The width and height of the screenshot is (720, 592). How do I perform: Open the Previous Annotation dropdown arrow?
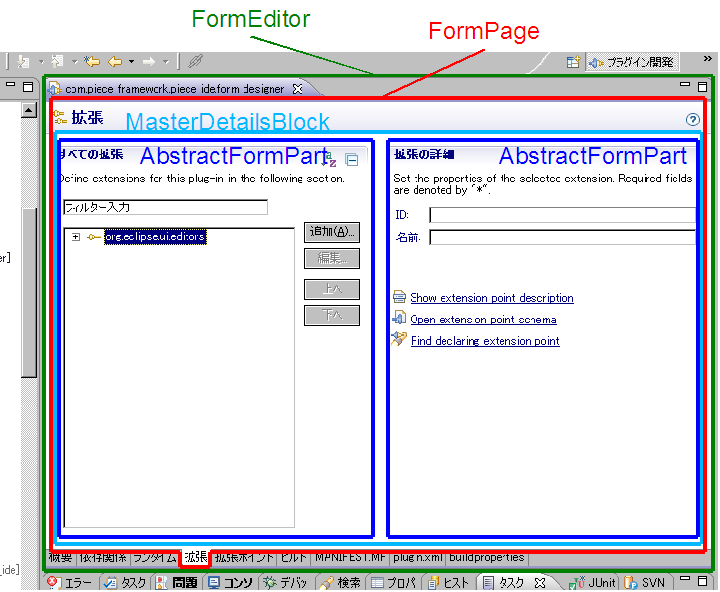(x=74, y=62)
